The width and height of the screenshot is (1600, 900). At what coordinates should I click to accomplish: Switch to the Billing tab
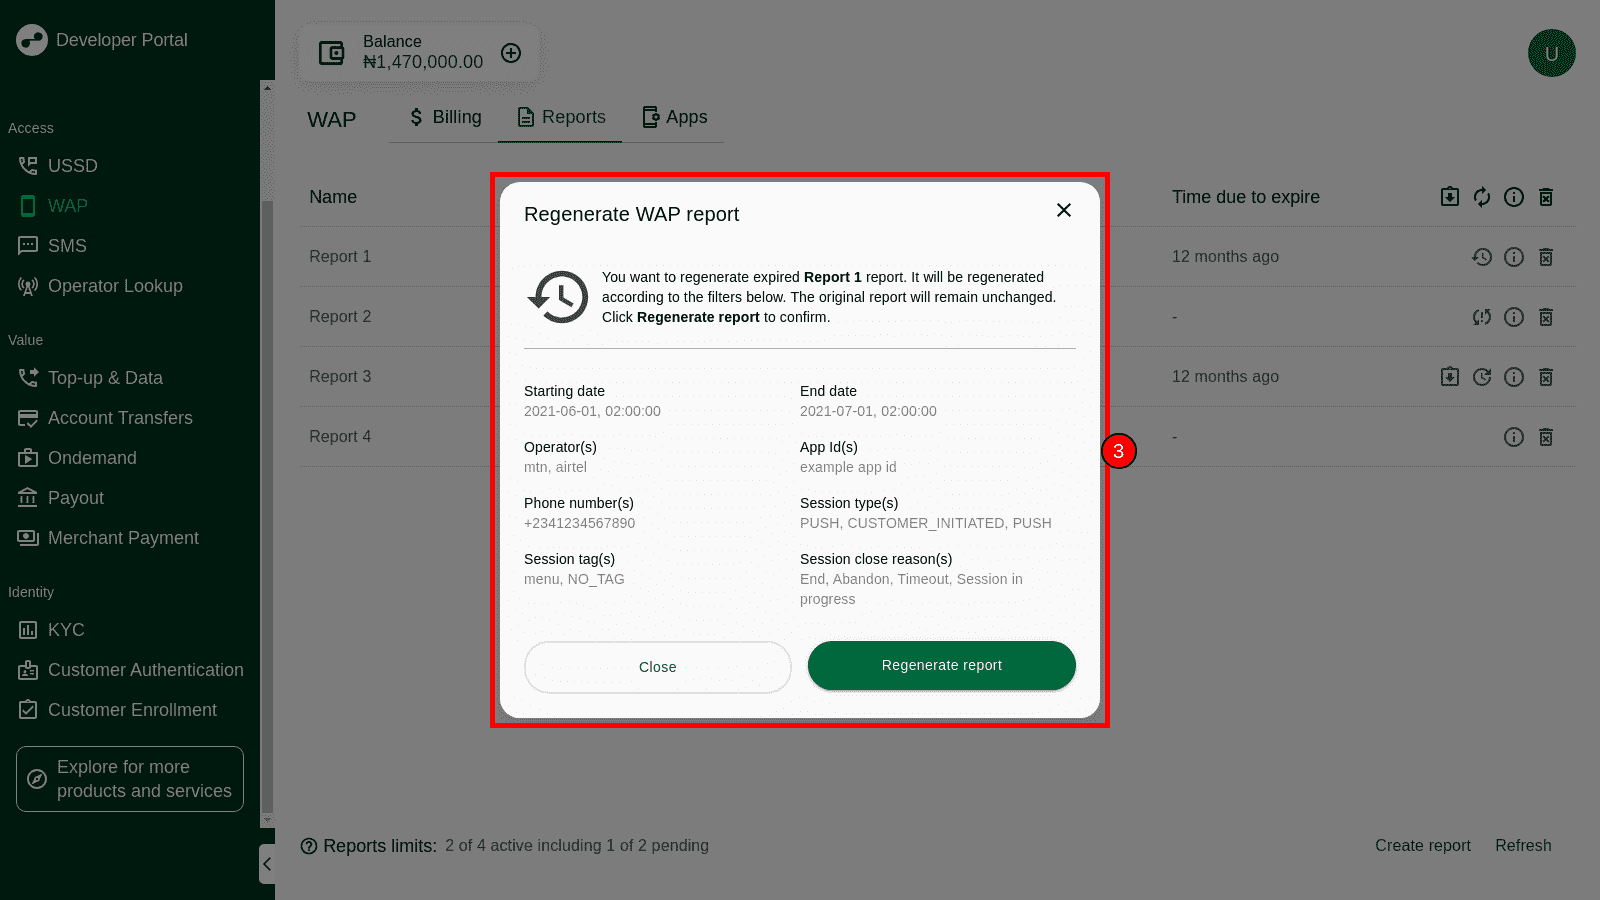point(445,117)
